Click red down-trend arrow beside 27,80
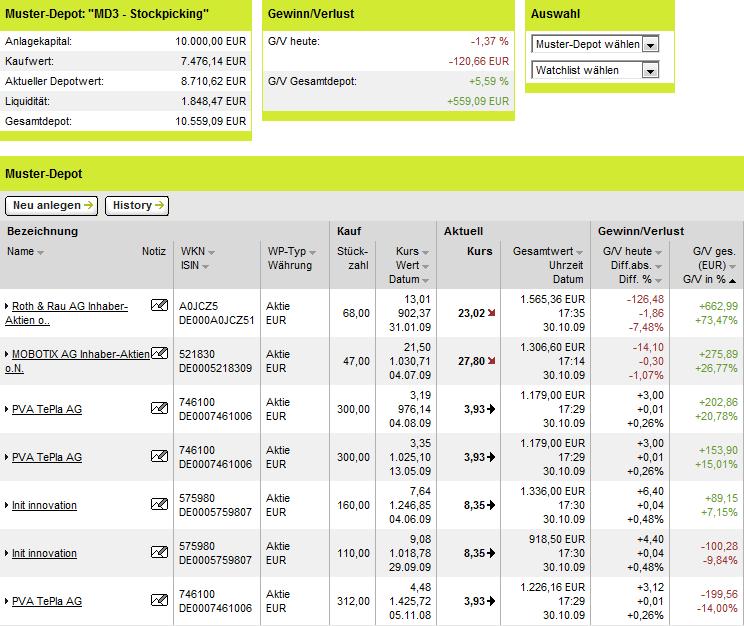Image resolution: width=744 pixels, height=626 pixels. pos(491,361)
